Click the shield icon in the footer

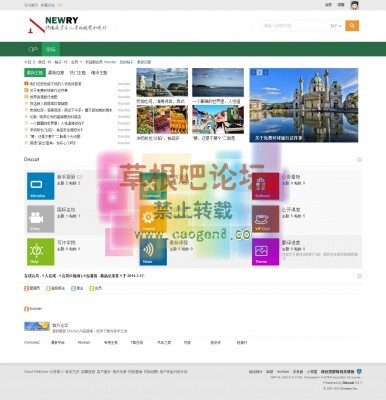pyautogui.click(x=359, y=371)
